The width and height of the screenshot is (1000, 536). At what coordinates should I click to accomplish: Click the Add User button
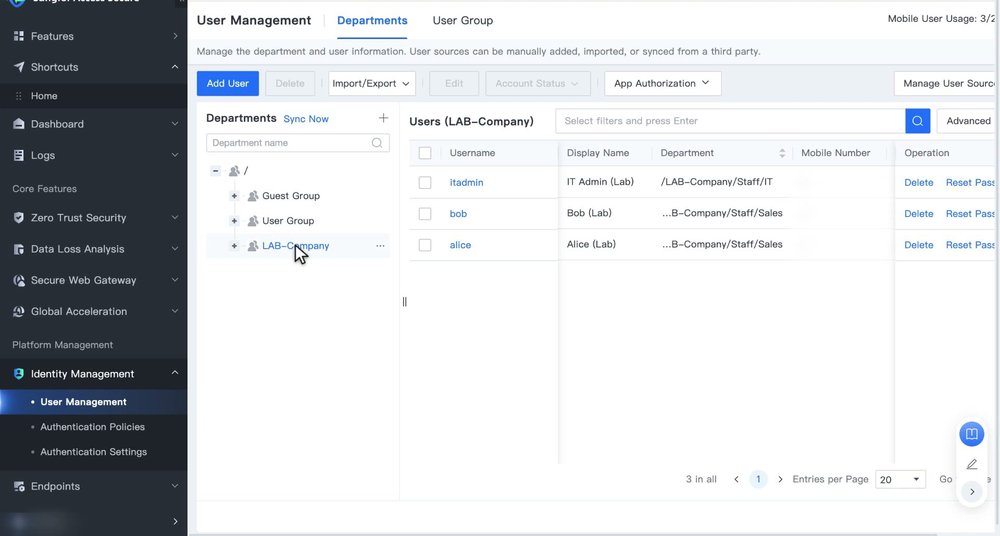tap(228, 84)
